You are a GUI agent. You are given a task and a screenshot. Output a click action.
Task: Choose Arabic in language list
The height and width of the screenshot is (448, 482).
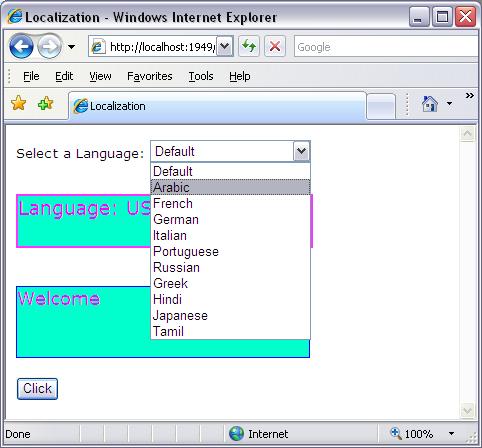pos(231,187)
